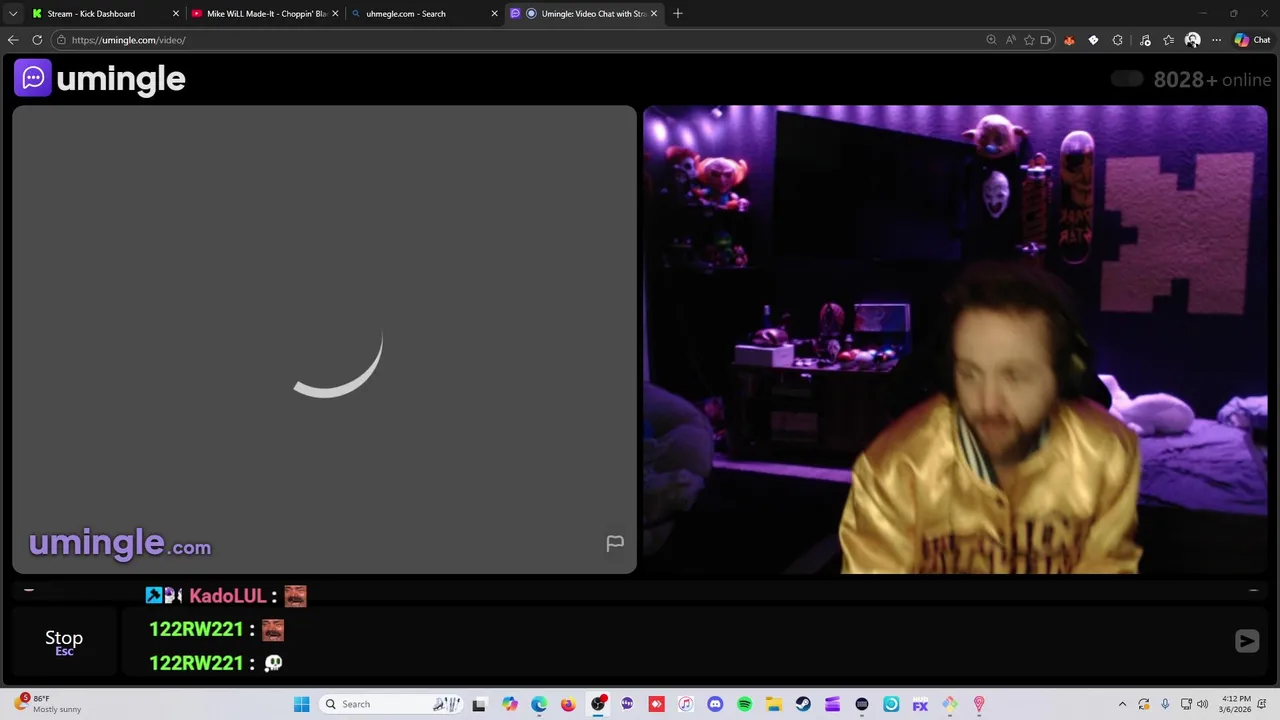The image size is (1280, 720).
Task: Select the Umingle Video Chat tab
Action: click(584, 14)
